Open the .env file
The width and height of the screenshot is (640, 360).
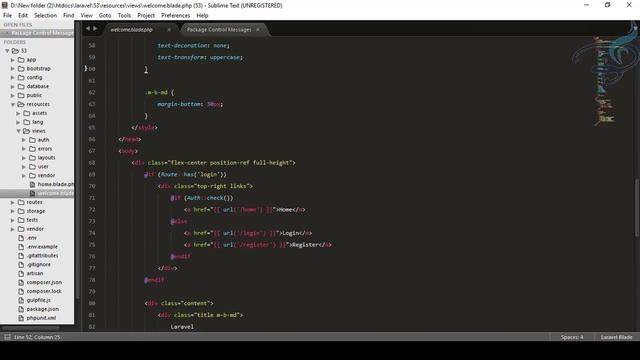[32, 238]
